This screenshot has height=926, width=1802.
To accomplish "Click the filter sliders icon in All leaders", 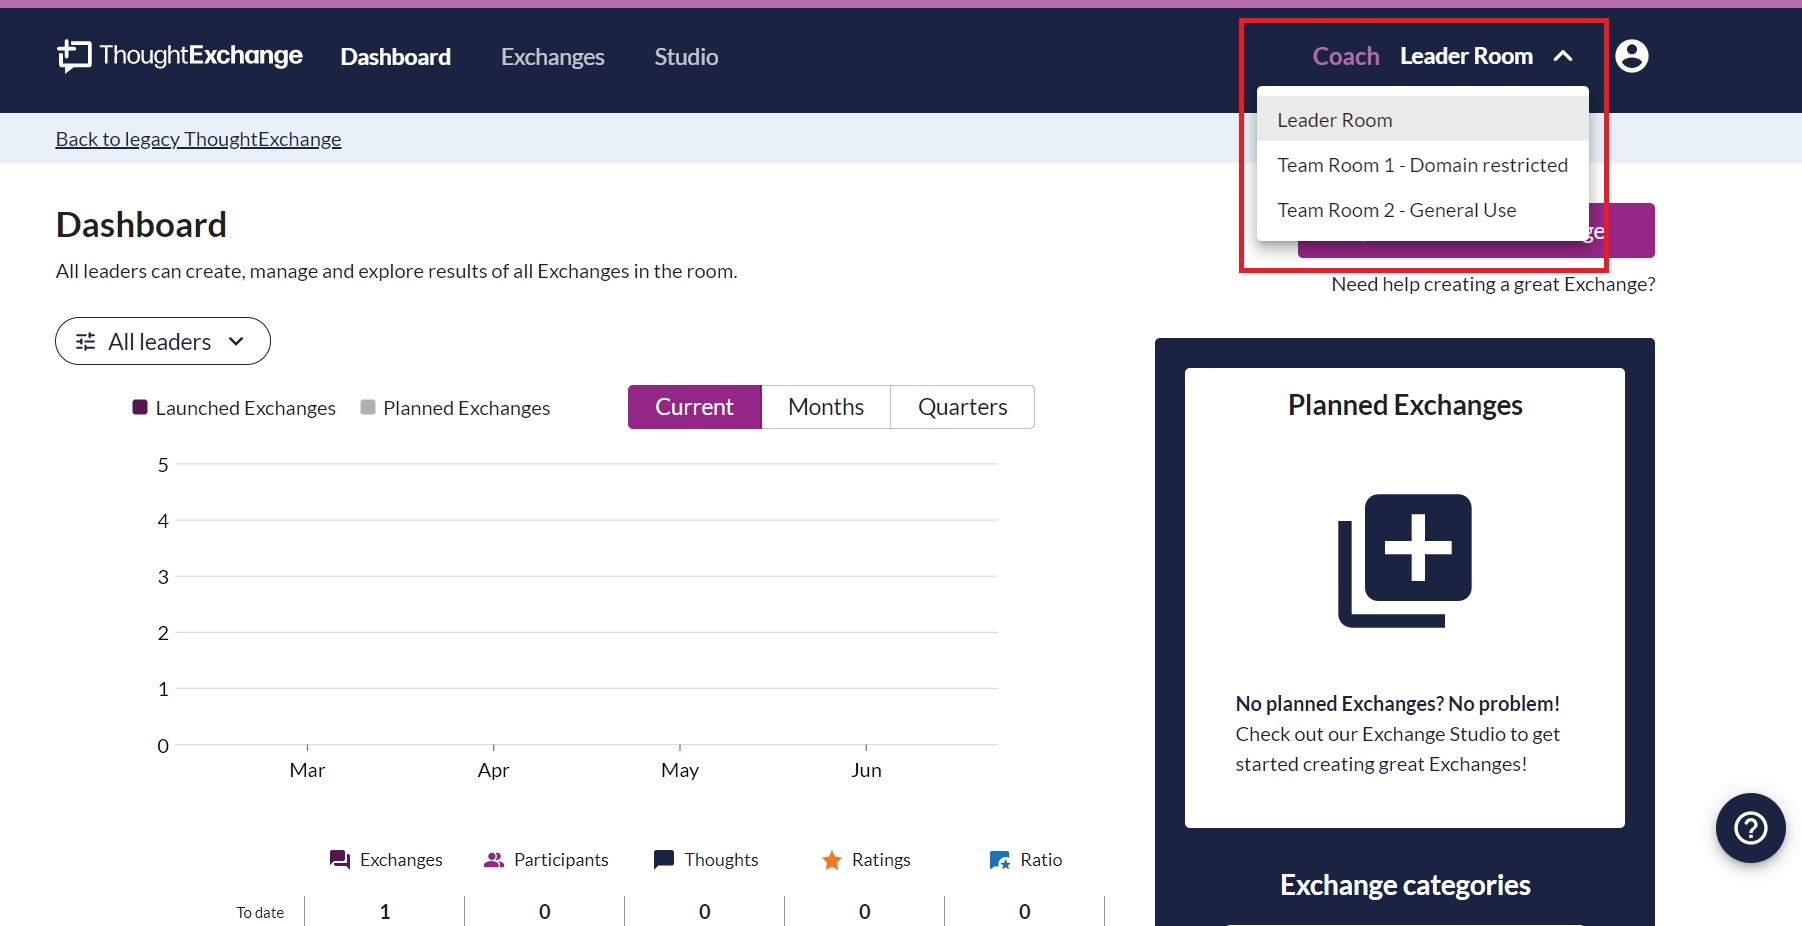I will click(86, 342).
